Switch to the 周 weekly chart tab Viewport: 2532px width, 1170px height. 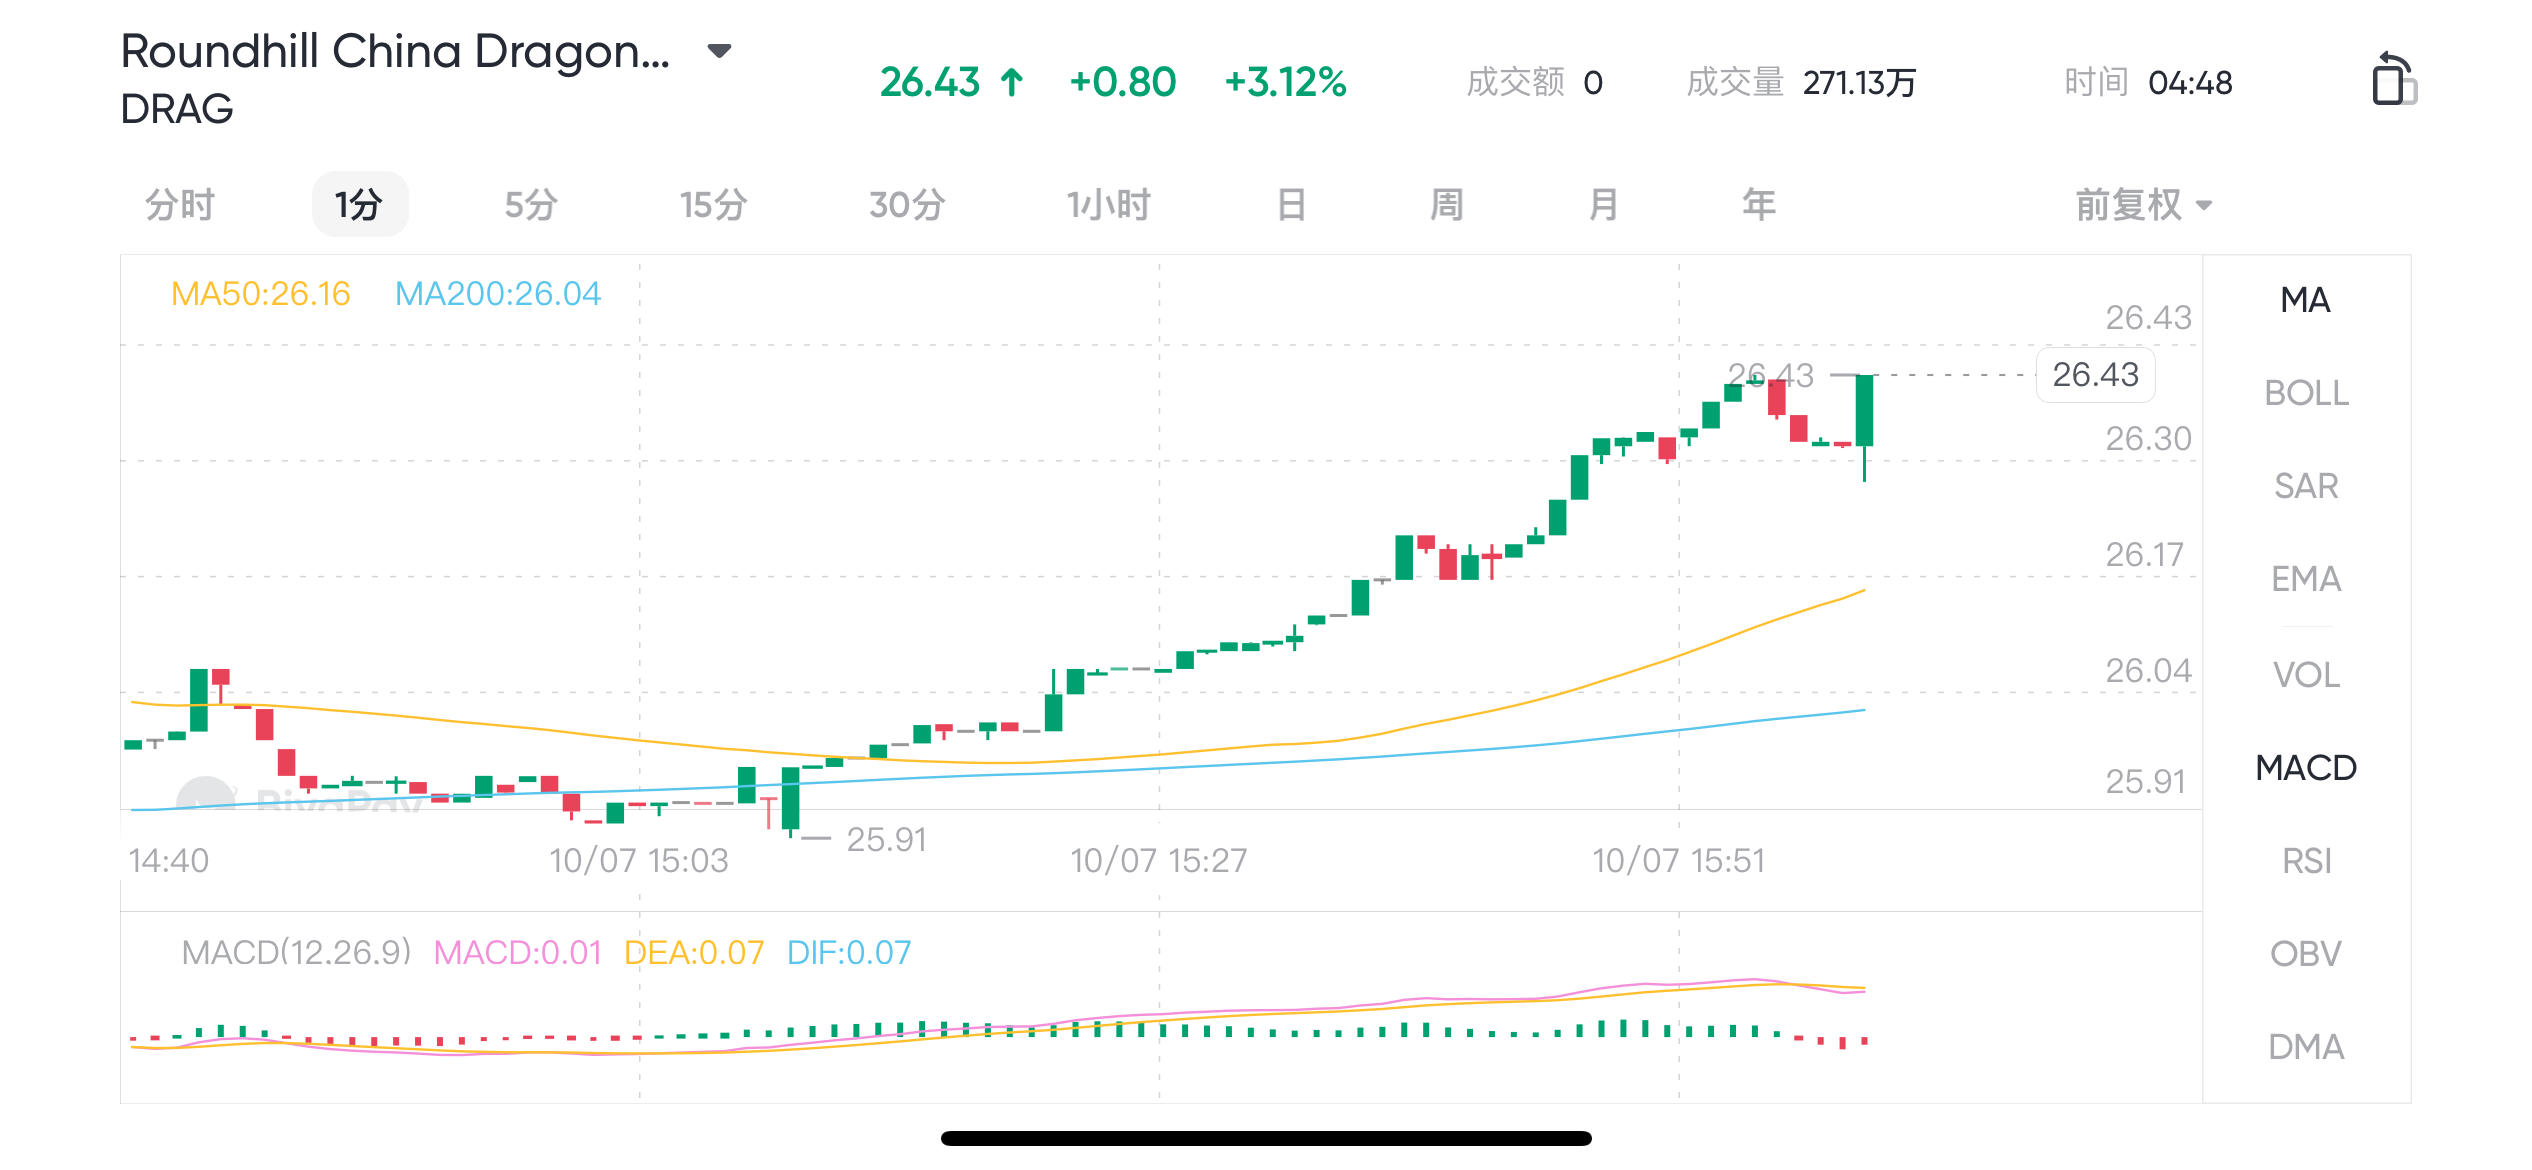[x=1447, y=205]
